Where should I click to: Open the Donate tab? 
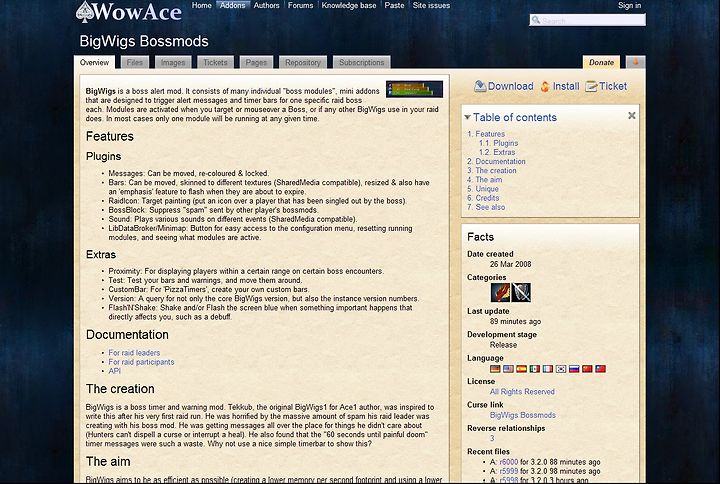[602, 62]
